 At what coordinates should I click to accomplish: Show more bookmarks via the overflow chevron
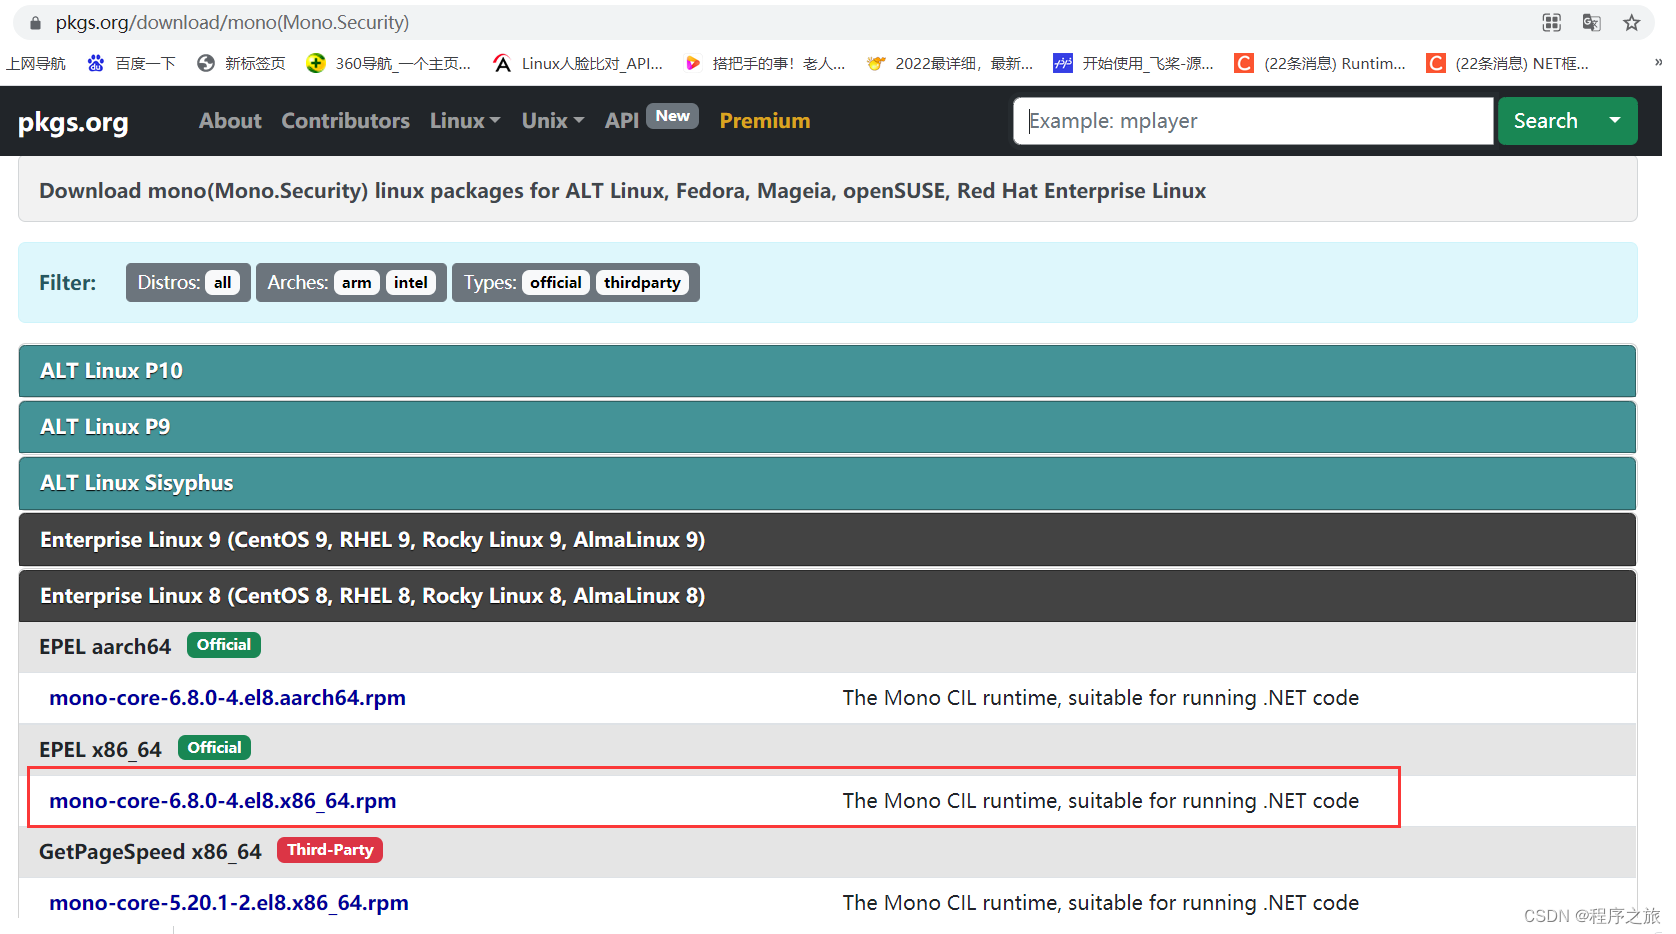pyautogui.click(x=1657, y=63)
